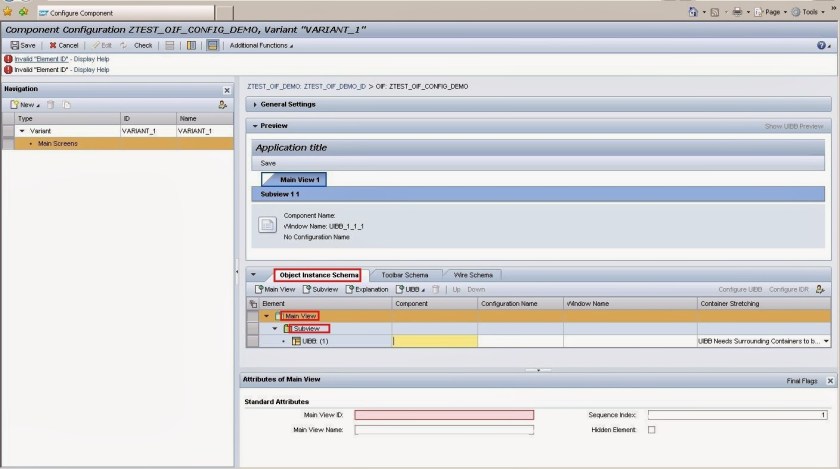Click the first Invalid "Element ID" link
Viewport: 840px width, 469px height.
40,59
